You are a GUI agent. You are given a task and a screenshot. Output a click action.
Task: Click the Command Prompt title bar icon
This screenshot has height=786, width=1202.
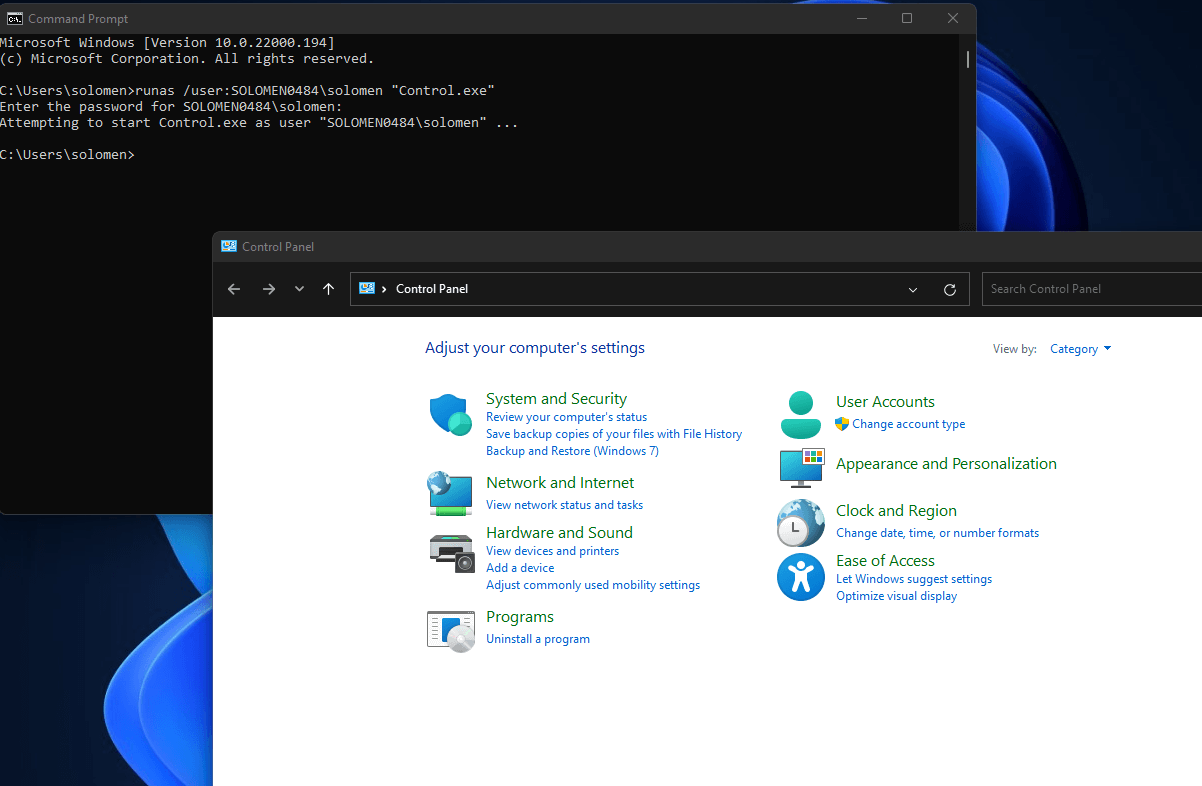click(15, 18)
